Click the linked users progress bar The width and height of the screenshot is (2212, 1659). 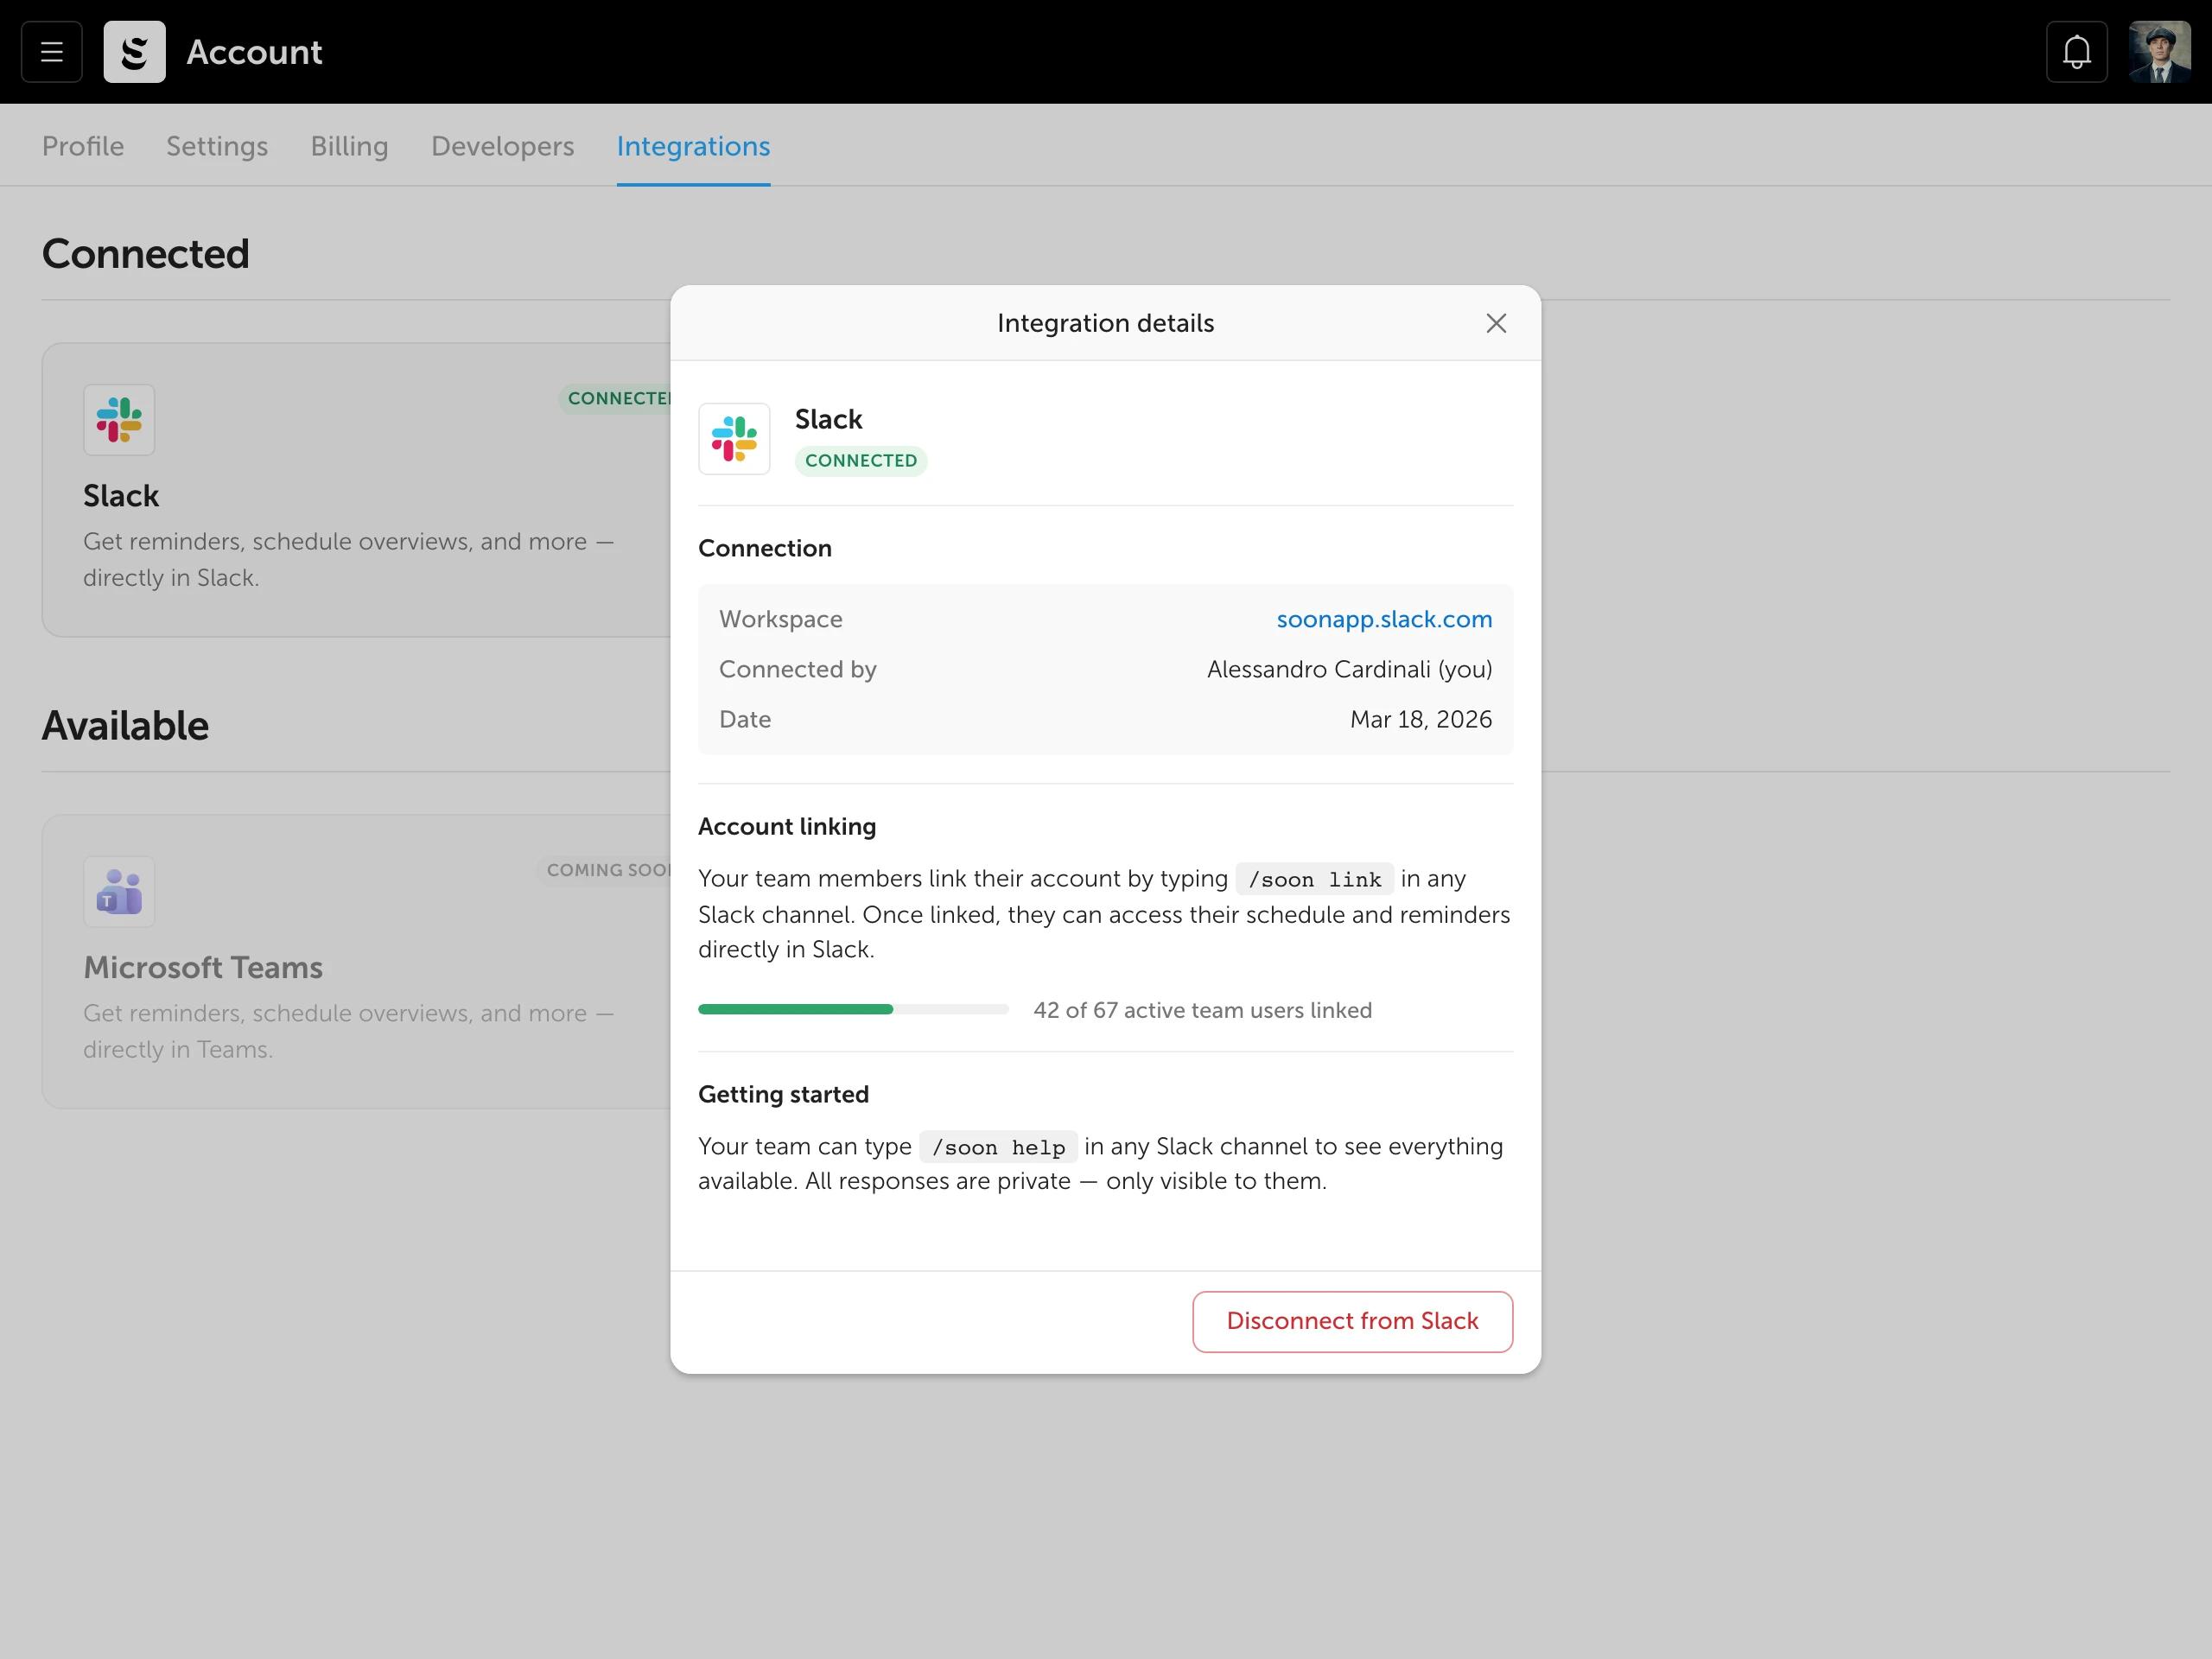[x=853, y=1010]
